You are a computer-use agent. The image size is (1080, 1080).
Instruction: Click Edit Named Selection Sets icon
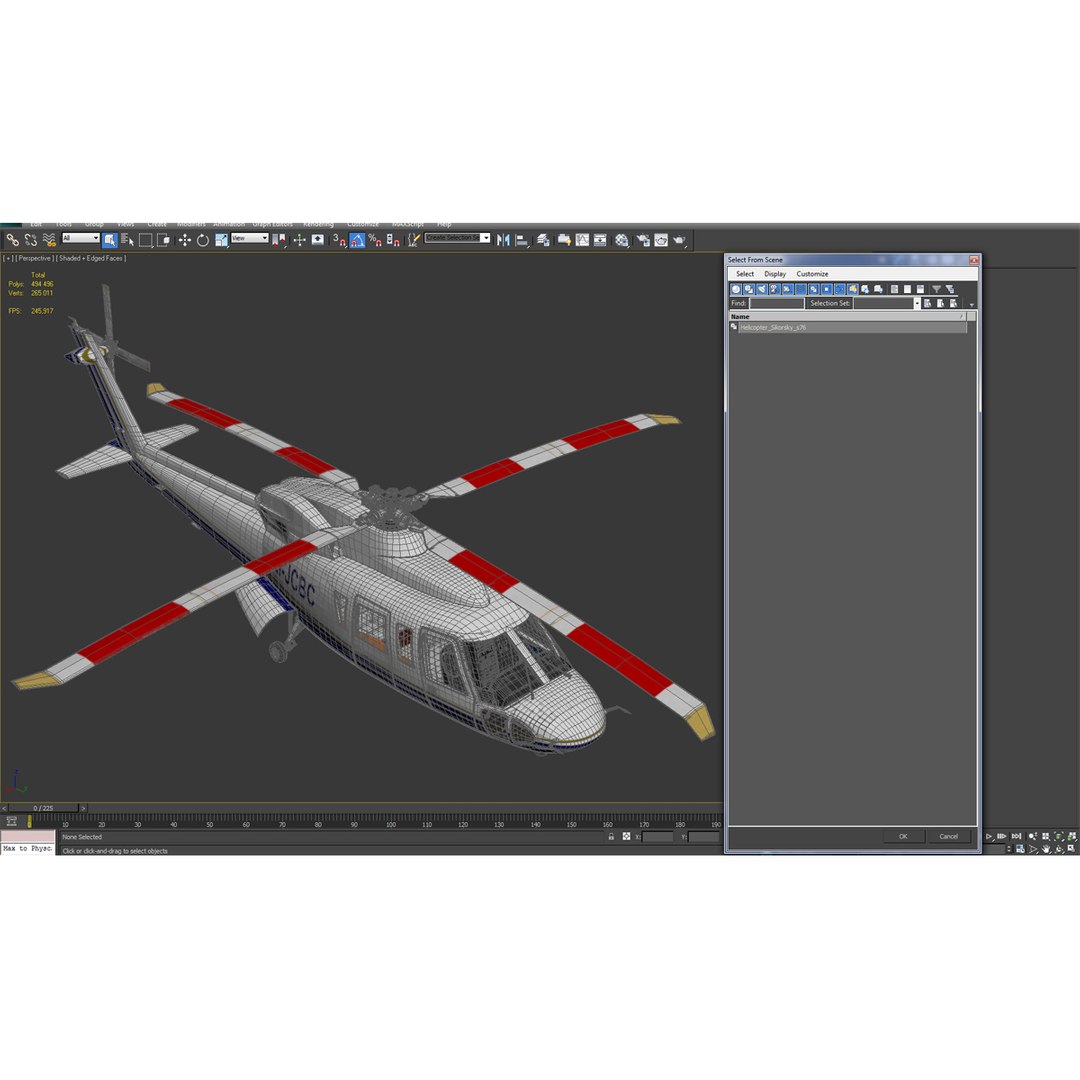pos(413,240)
